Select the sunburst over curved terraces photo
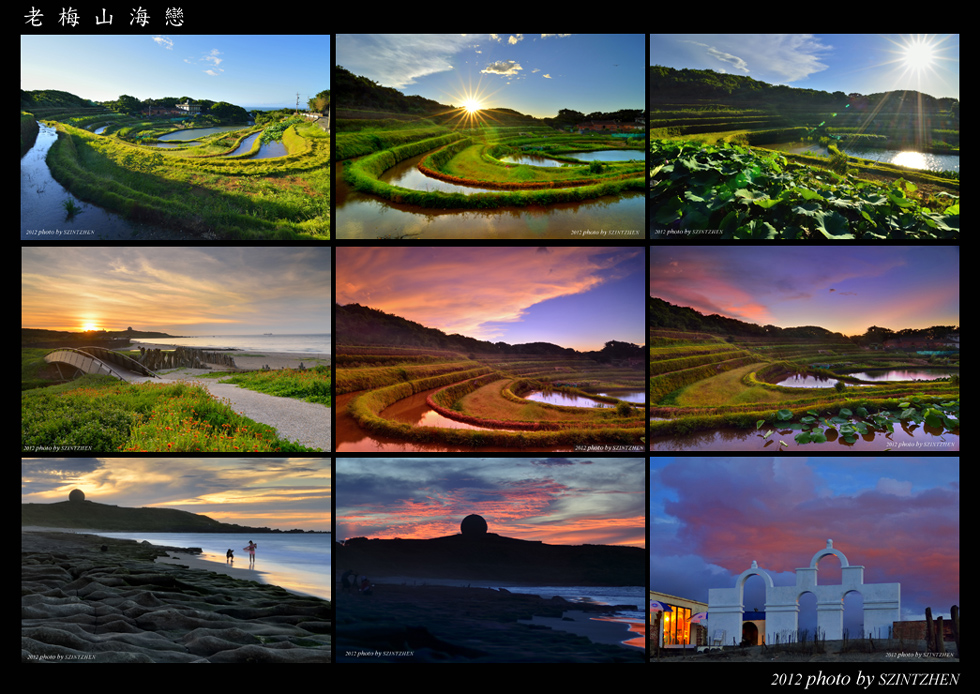980x694 pixels. pyautogui.click(x=490, y=137)
